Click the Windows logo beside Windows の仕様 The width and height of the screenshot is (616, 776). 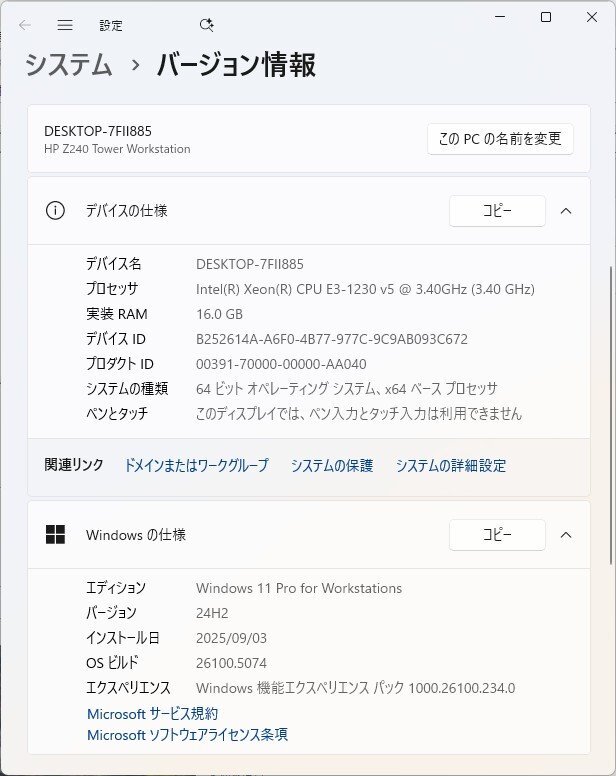click(55, 534)
